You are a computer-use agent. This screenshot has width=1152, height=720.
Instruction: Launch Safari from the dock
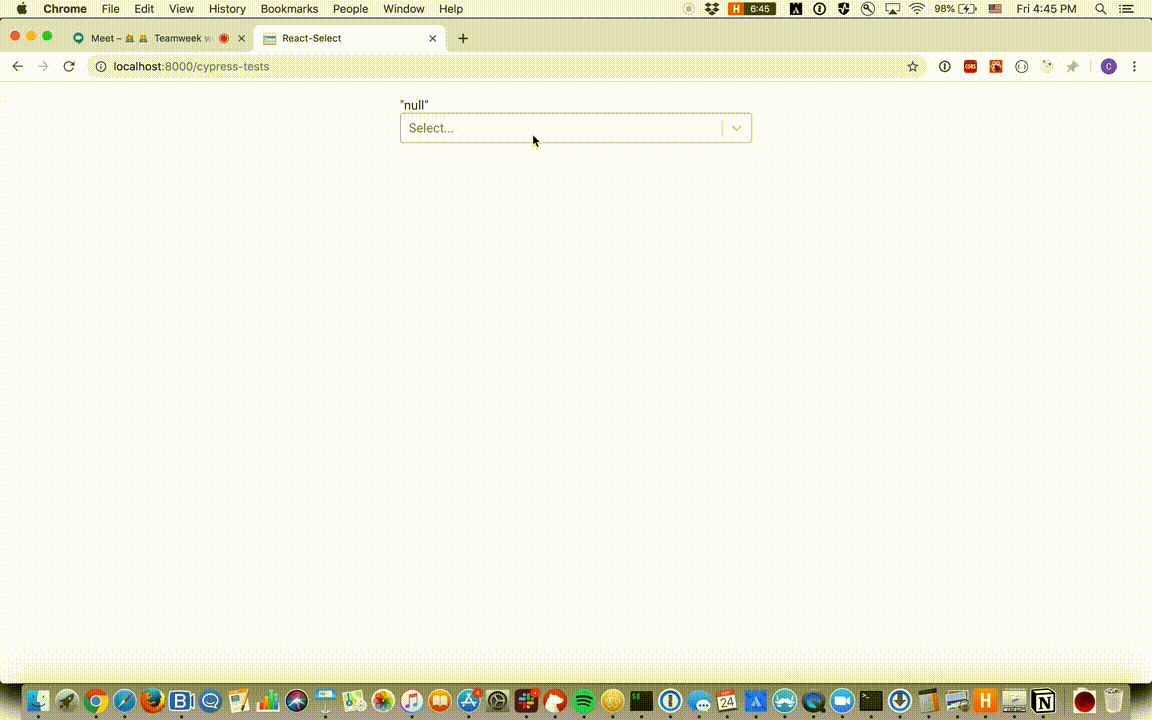point(124,701)
